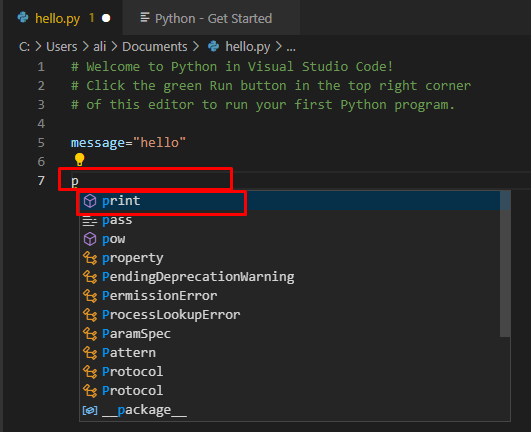This screenshot has width=531, height=432.
Task: Click the Python icon in the breadcrumb
Action: (213, 46)
